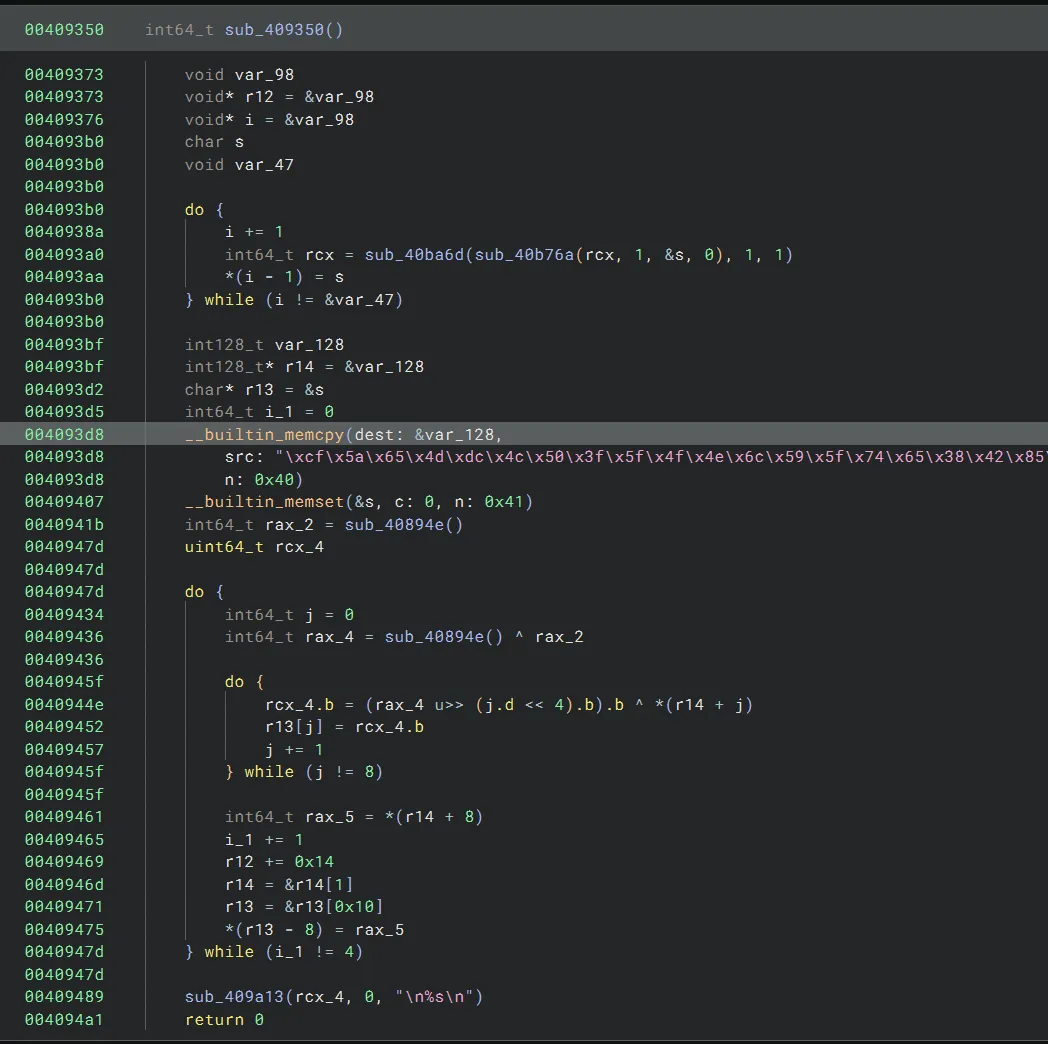
Task: Click the return 0 statement
Action: [x=224, y=1020]
